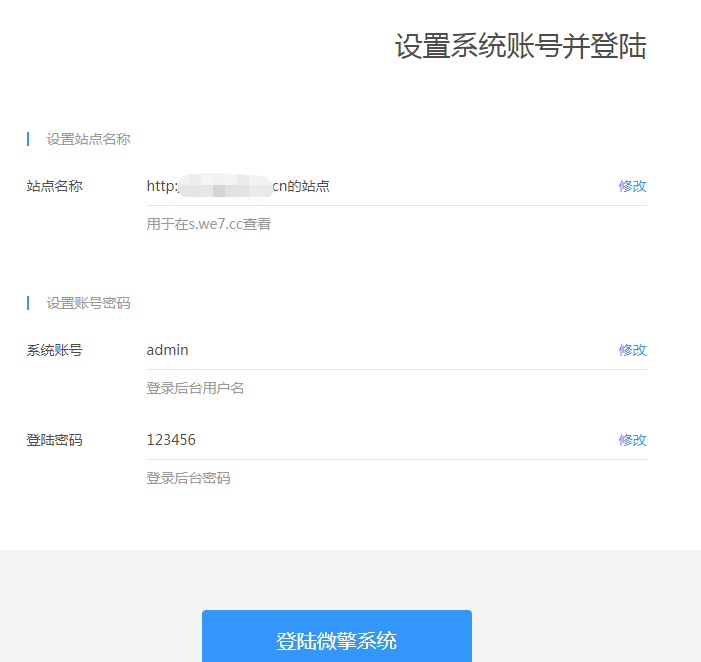
Task: Click the 系统账号 field label
Action: point(55,350)
